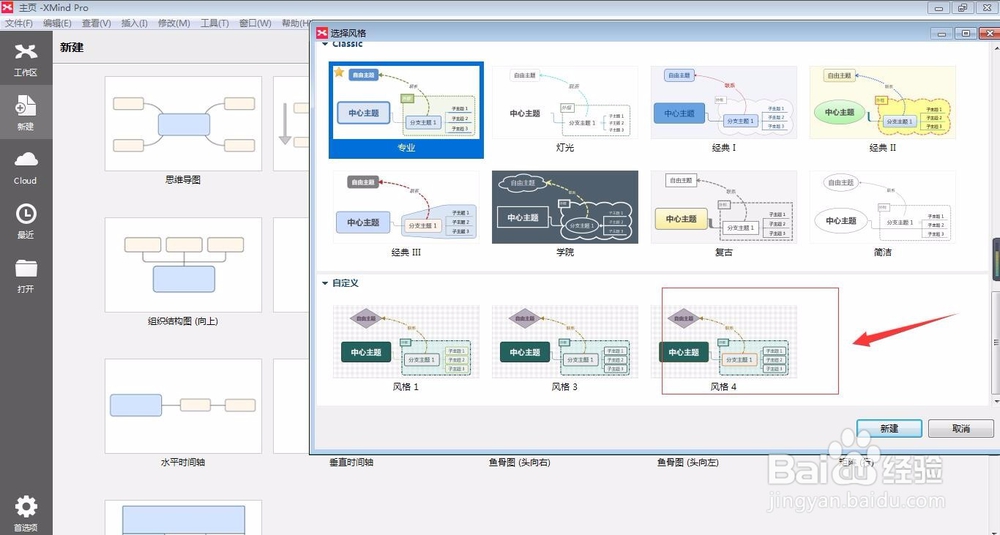
Task: Click the 垂直时间轴 template label
Action: coord(351,462)
